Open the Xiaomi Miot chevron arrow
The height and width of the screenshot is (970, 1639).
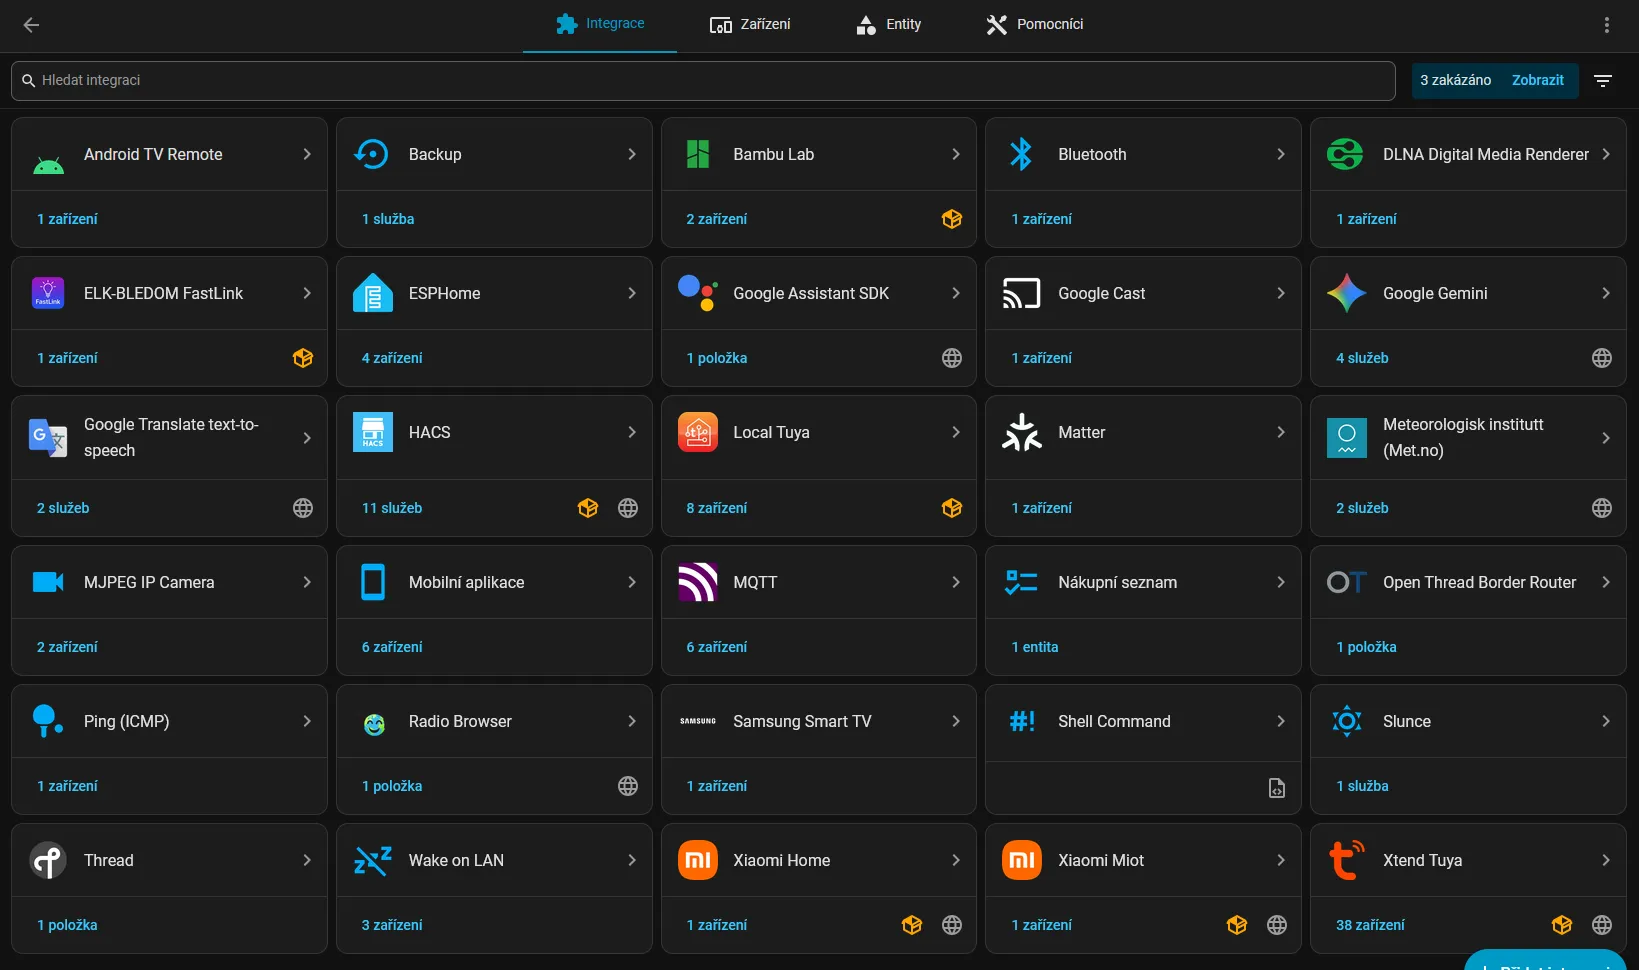coord(1280,860)
